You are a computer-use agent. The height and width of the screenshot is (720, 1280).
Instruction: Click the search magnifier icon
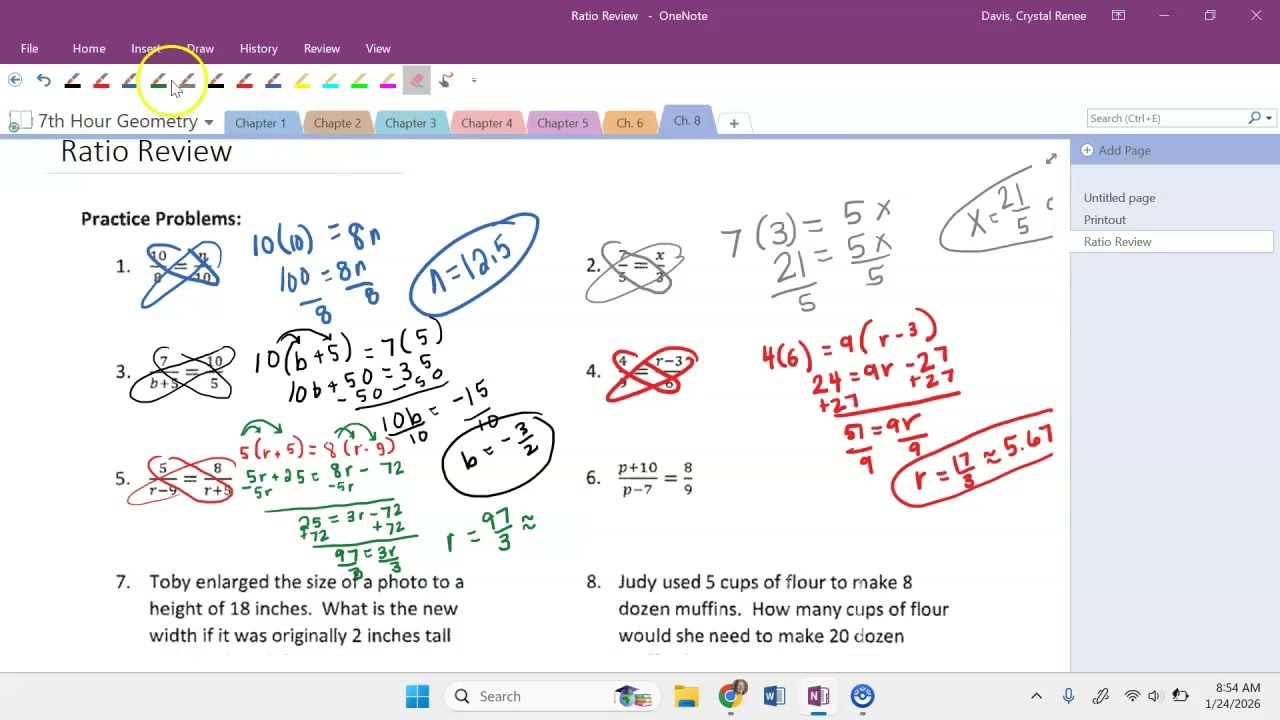(1254, 118)
